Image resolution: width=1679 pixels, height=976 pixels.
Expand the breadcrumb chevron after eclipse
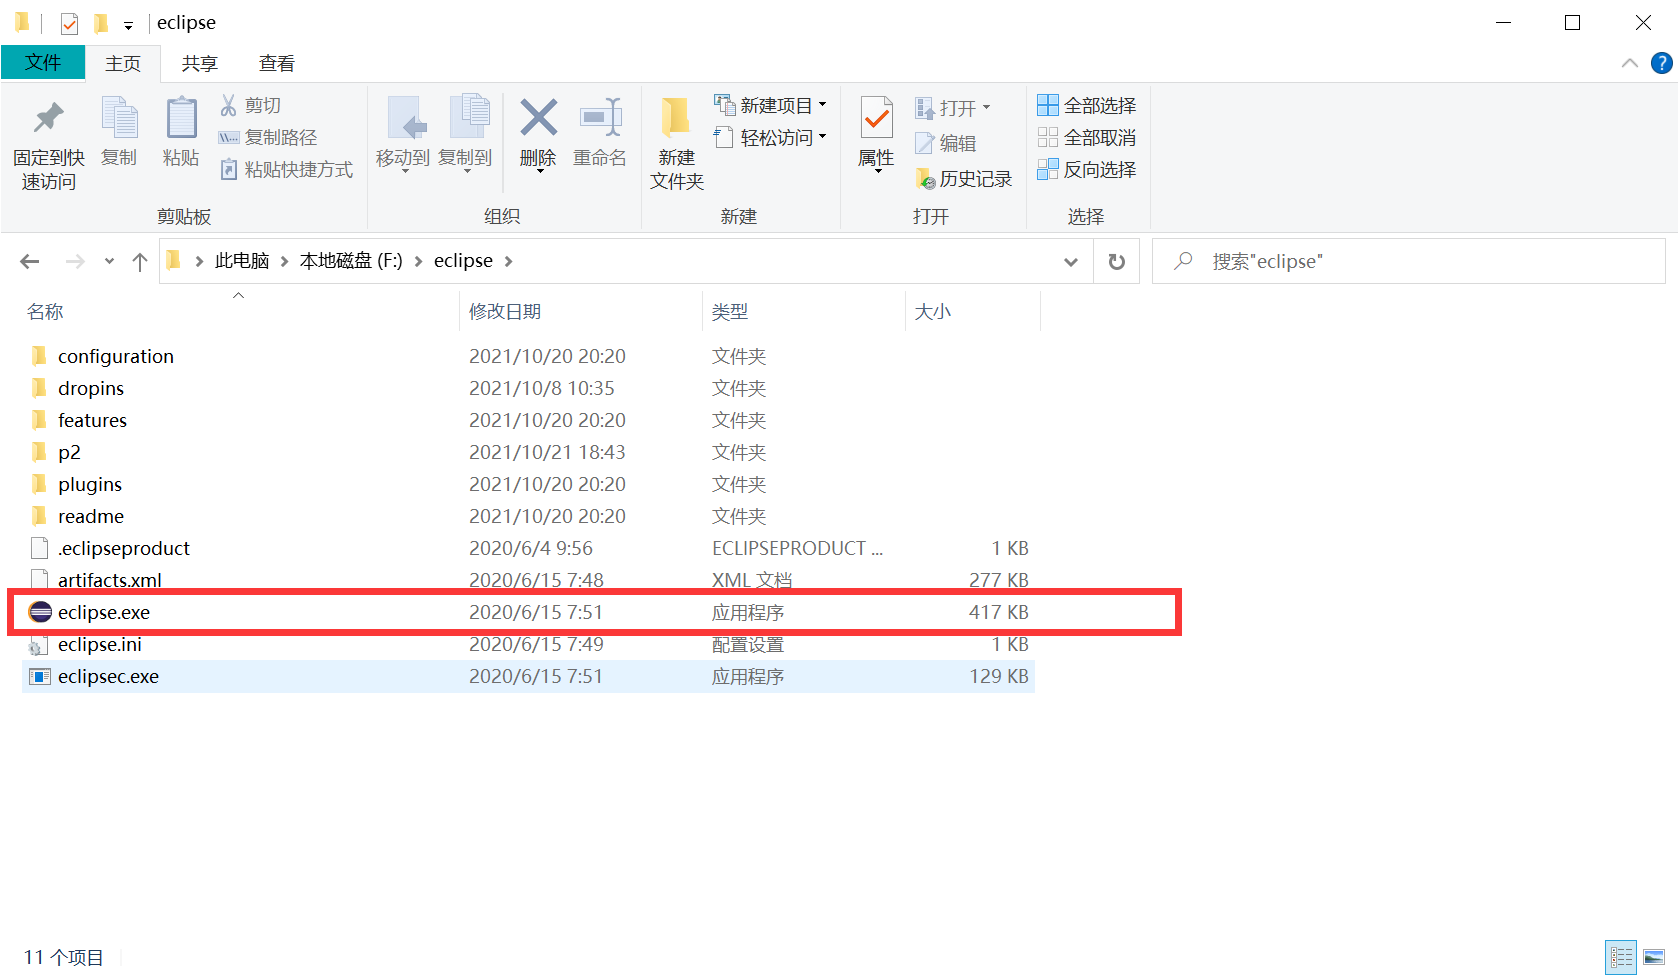coord(508,261)
